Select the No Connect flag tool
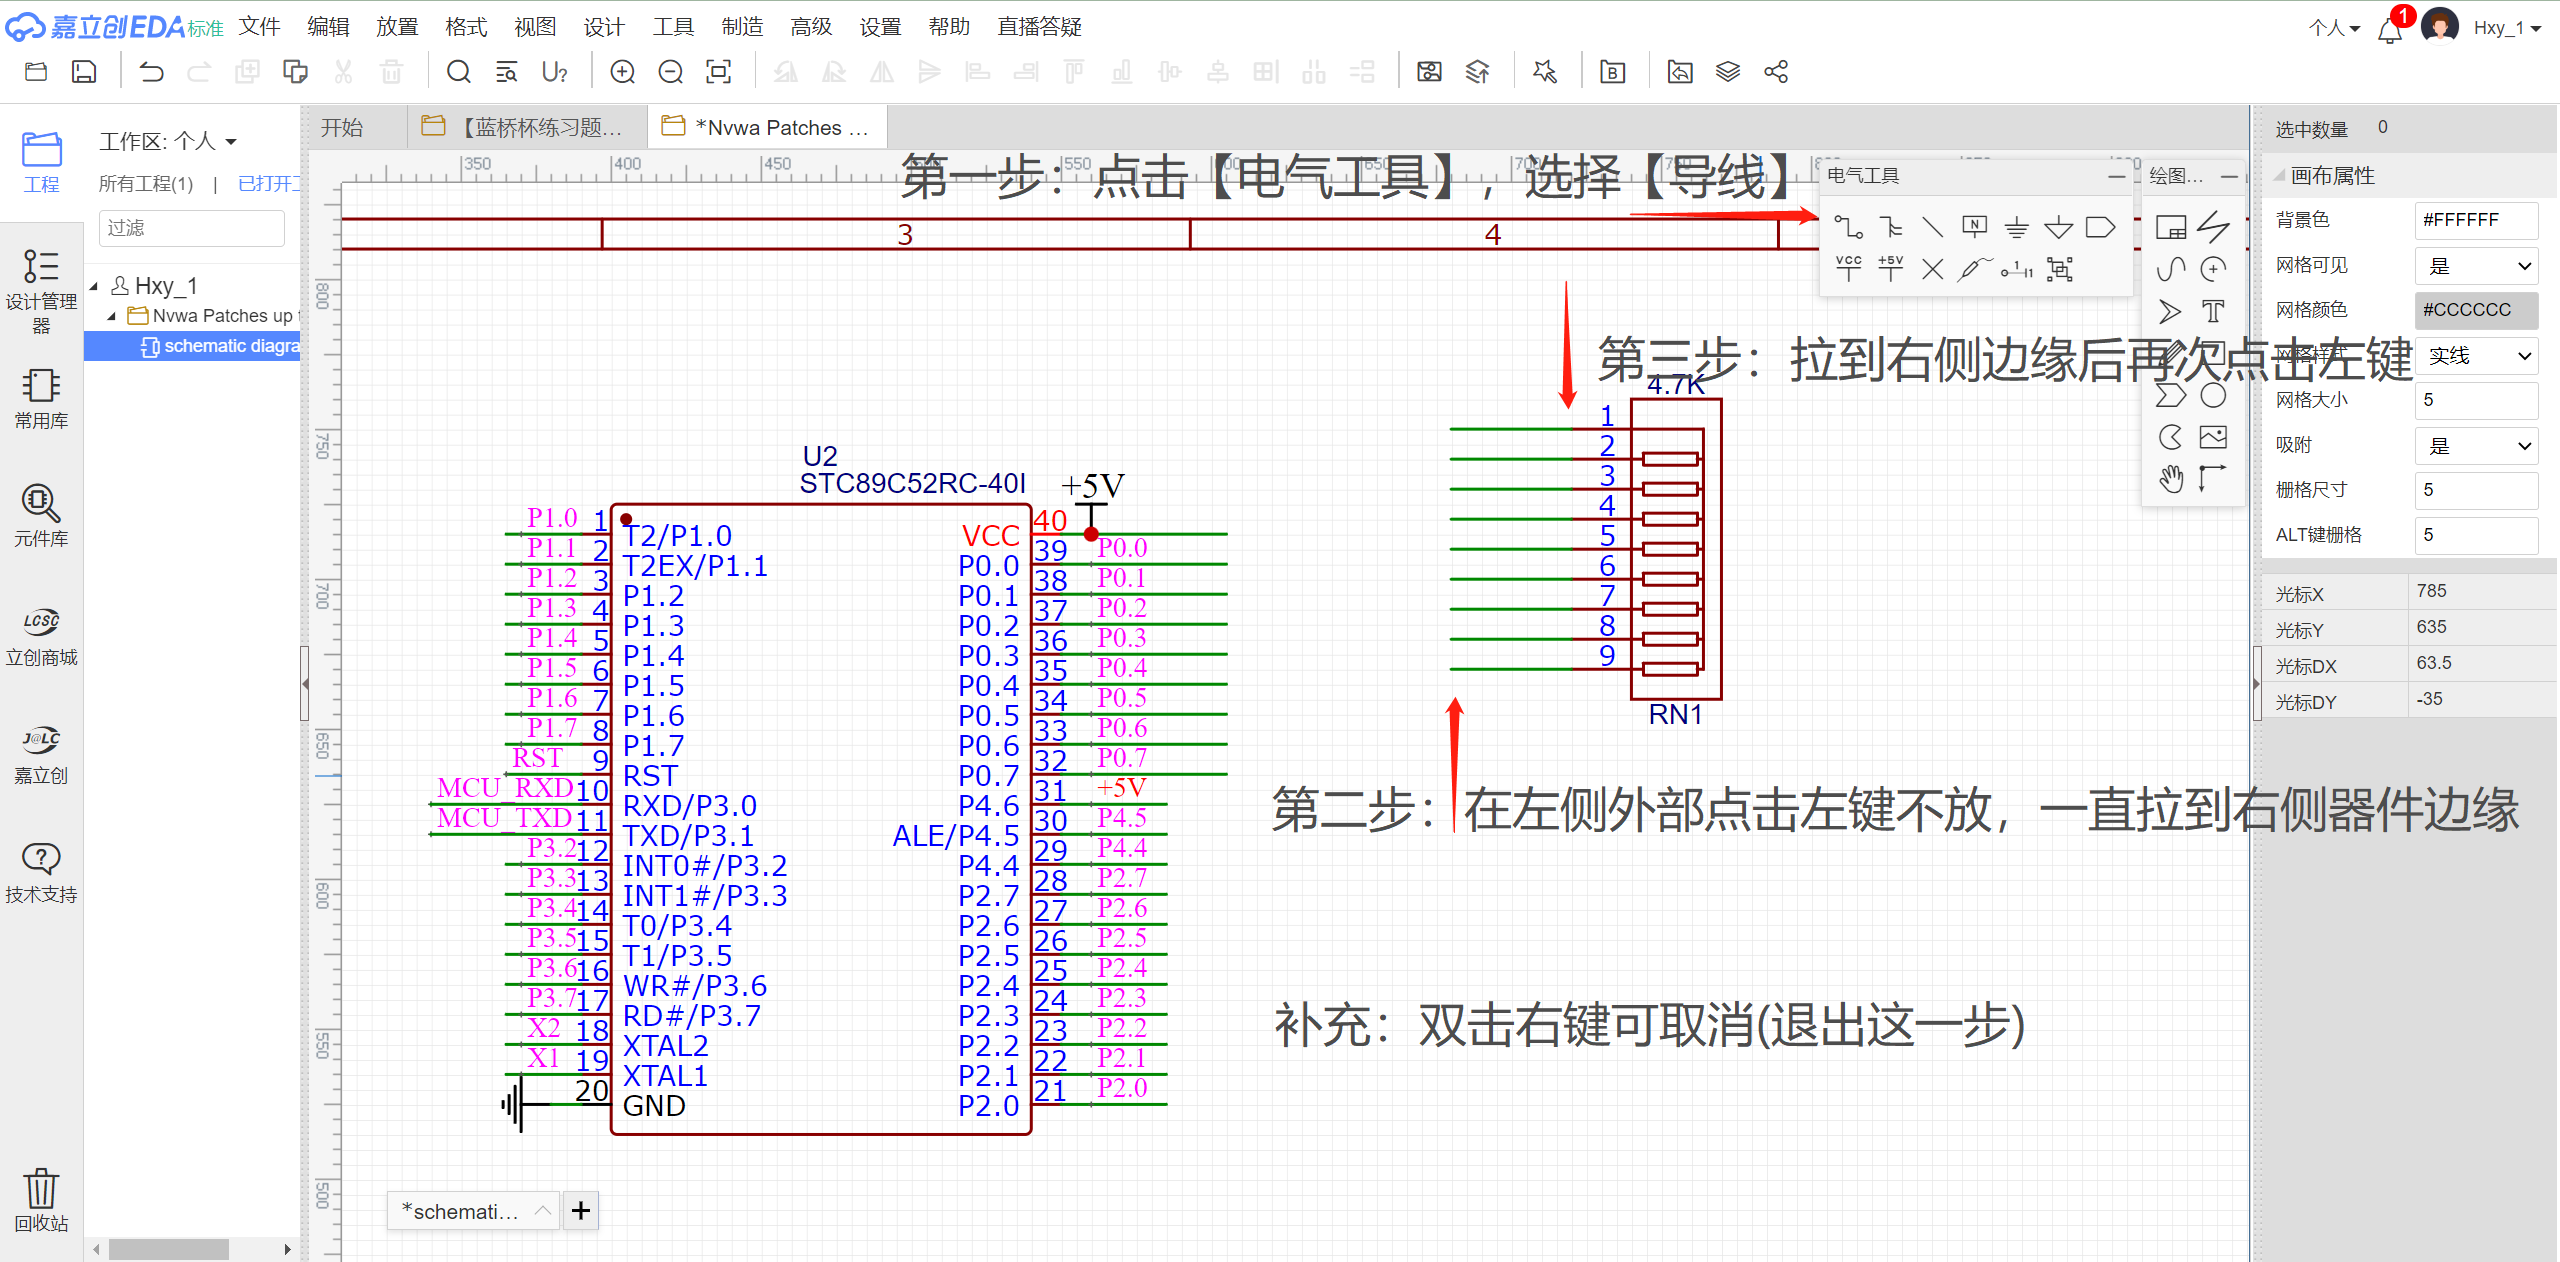 point(1932,269)
